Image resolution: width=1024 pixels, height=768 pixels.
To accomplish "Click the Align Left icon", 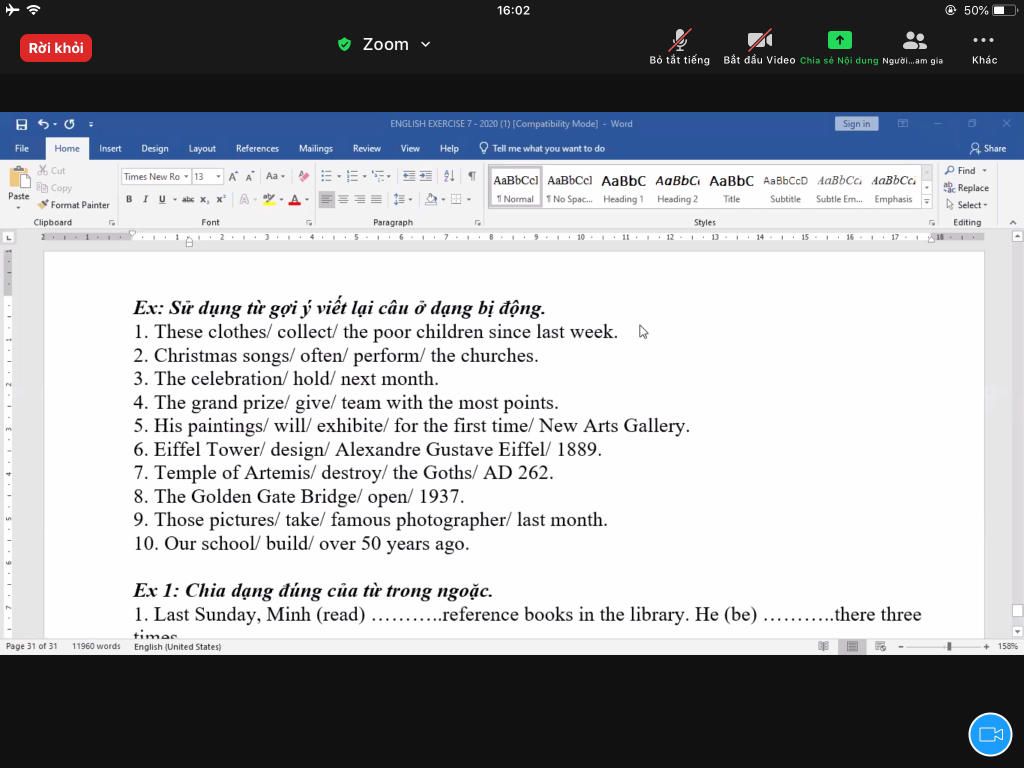I will tap(327, 199).
